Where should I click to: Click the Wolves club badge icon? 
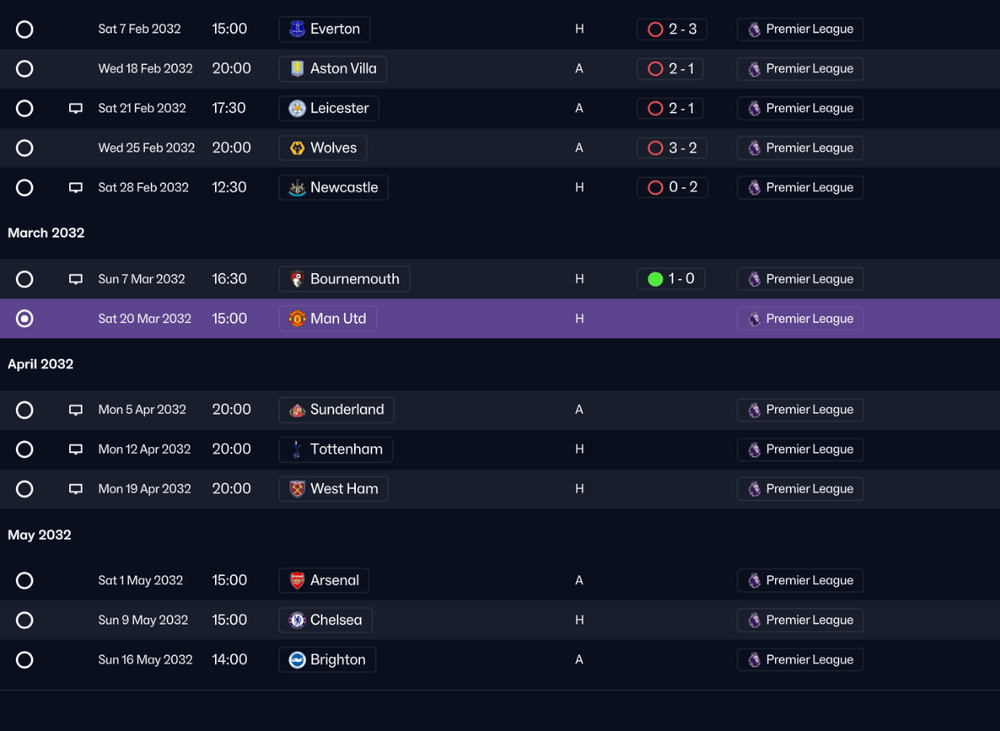(297, 148)
